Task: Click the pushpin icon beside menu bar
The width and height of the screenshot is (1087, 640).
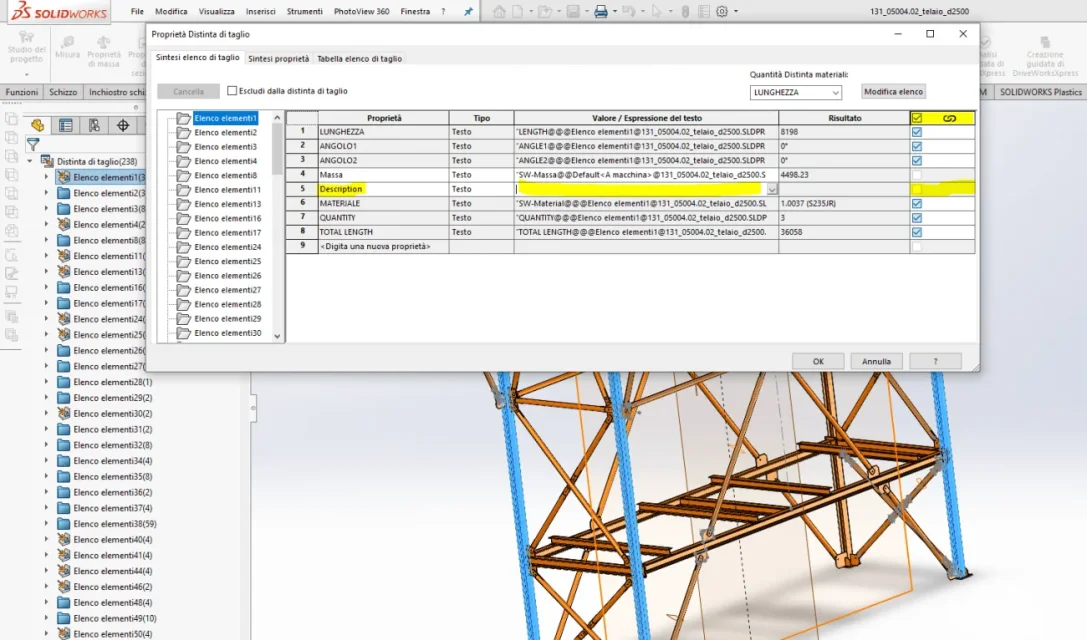Action: pos(468,11)
